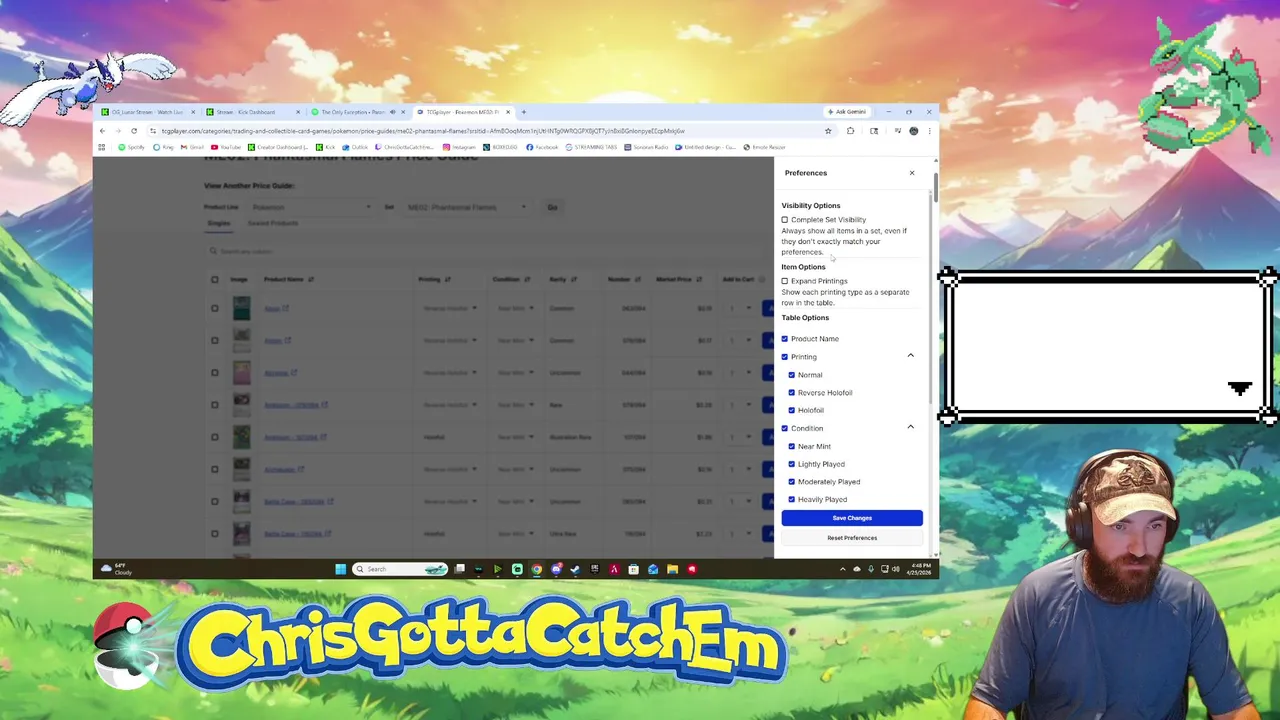Screen dimensions: 1280x720
Task: Click Reset Preferences link
Action: pos(852,538)
